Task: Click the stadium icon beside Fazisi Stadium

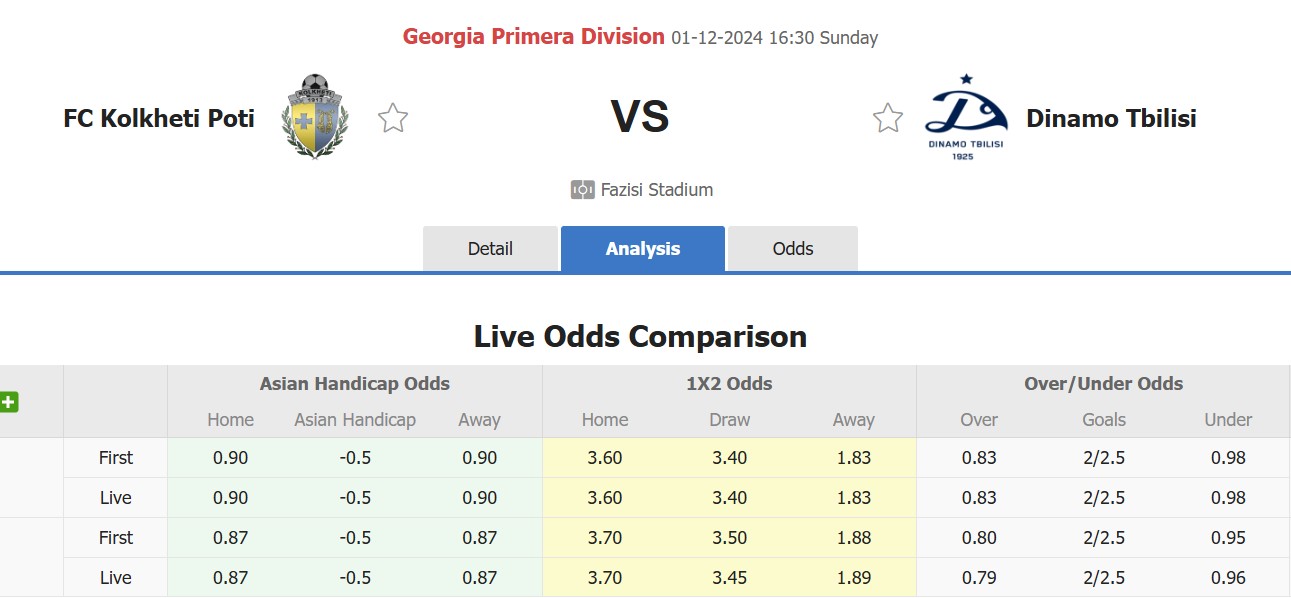Action: [x=583, y=189]
